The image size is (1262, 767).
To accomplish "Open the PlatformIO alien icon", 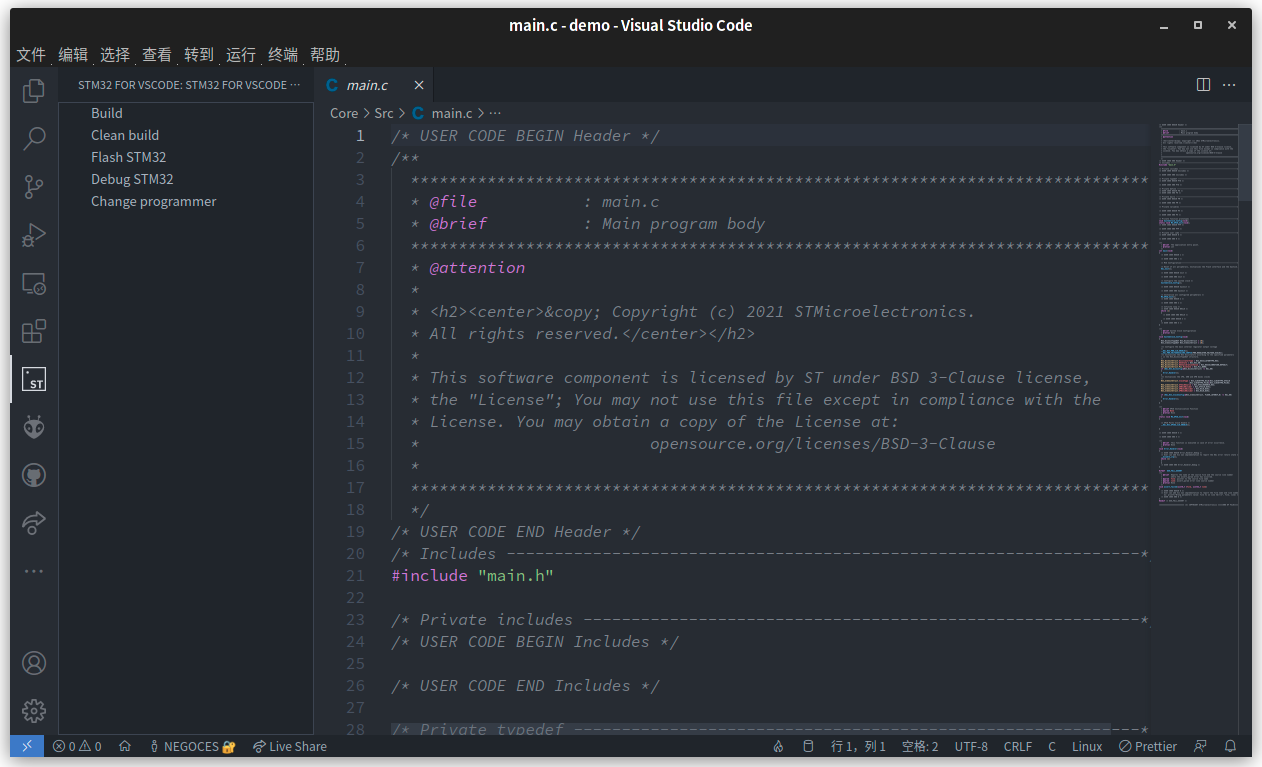I will pos(34,427).
